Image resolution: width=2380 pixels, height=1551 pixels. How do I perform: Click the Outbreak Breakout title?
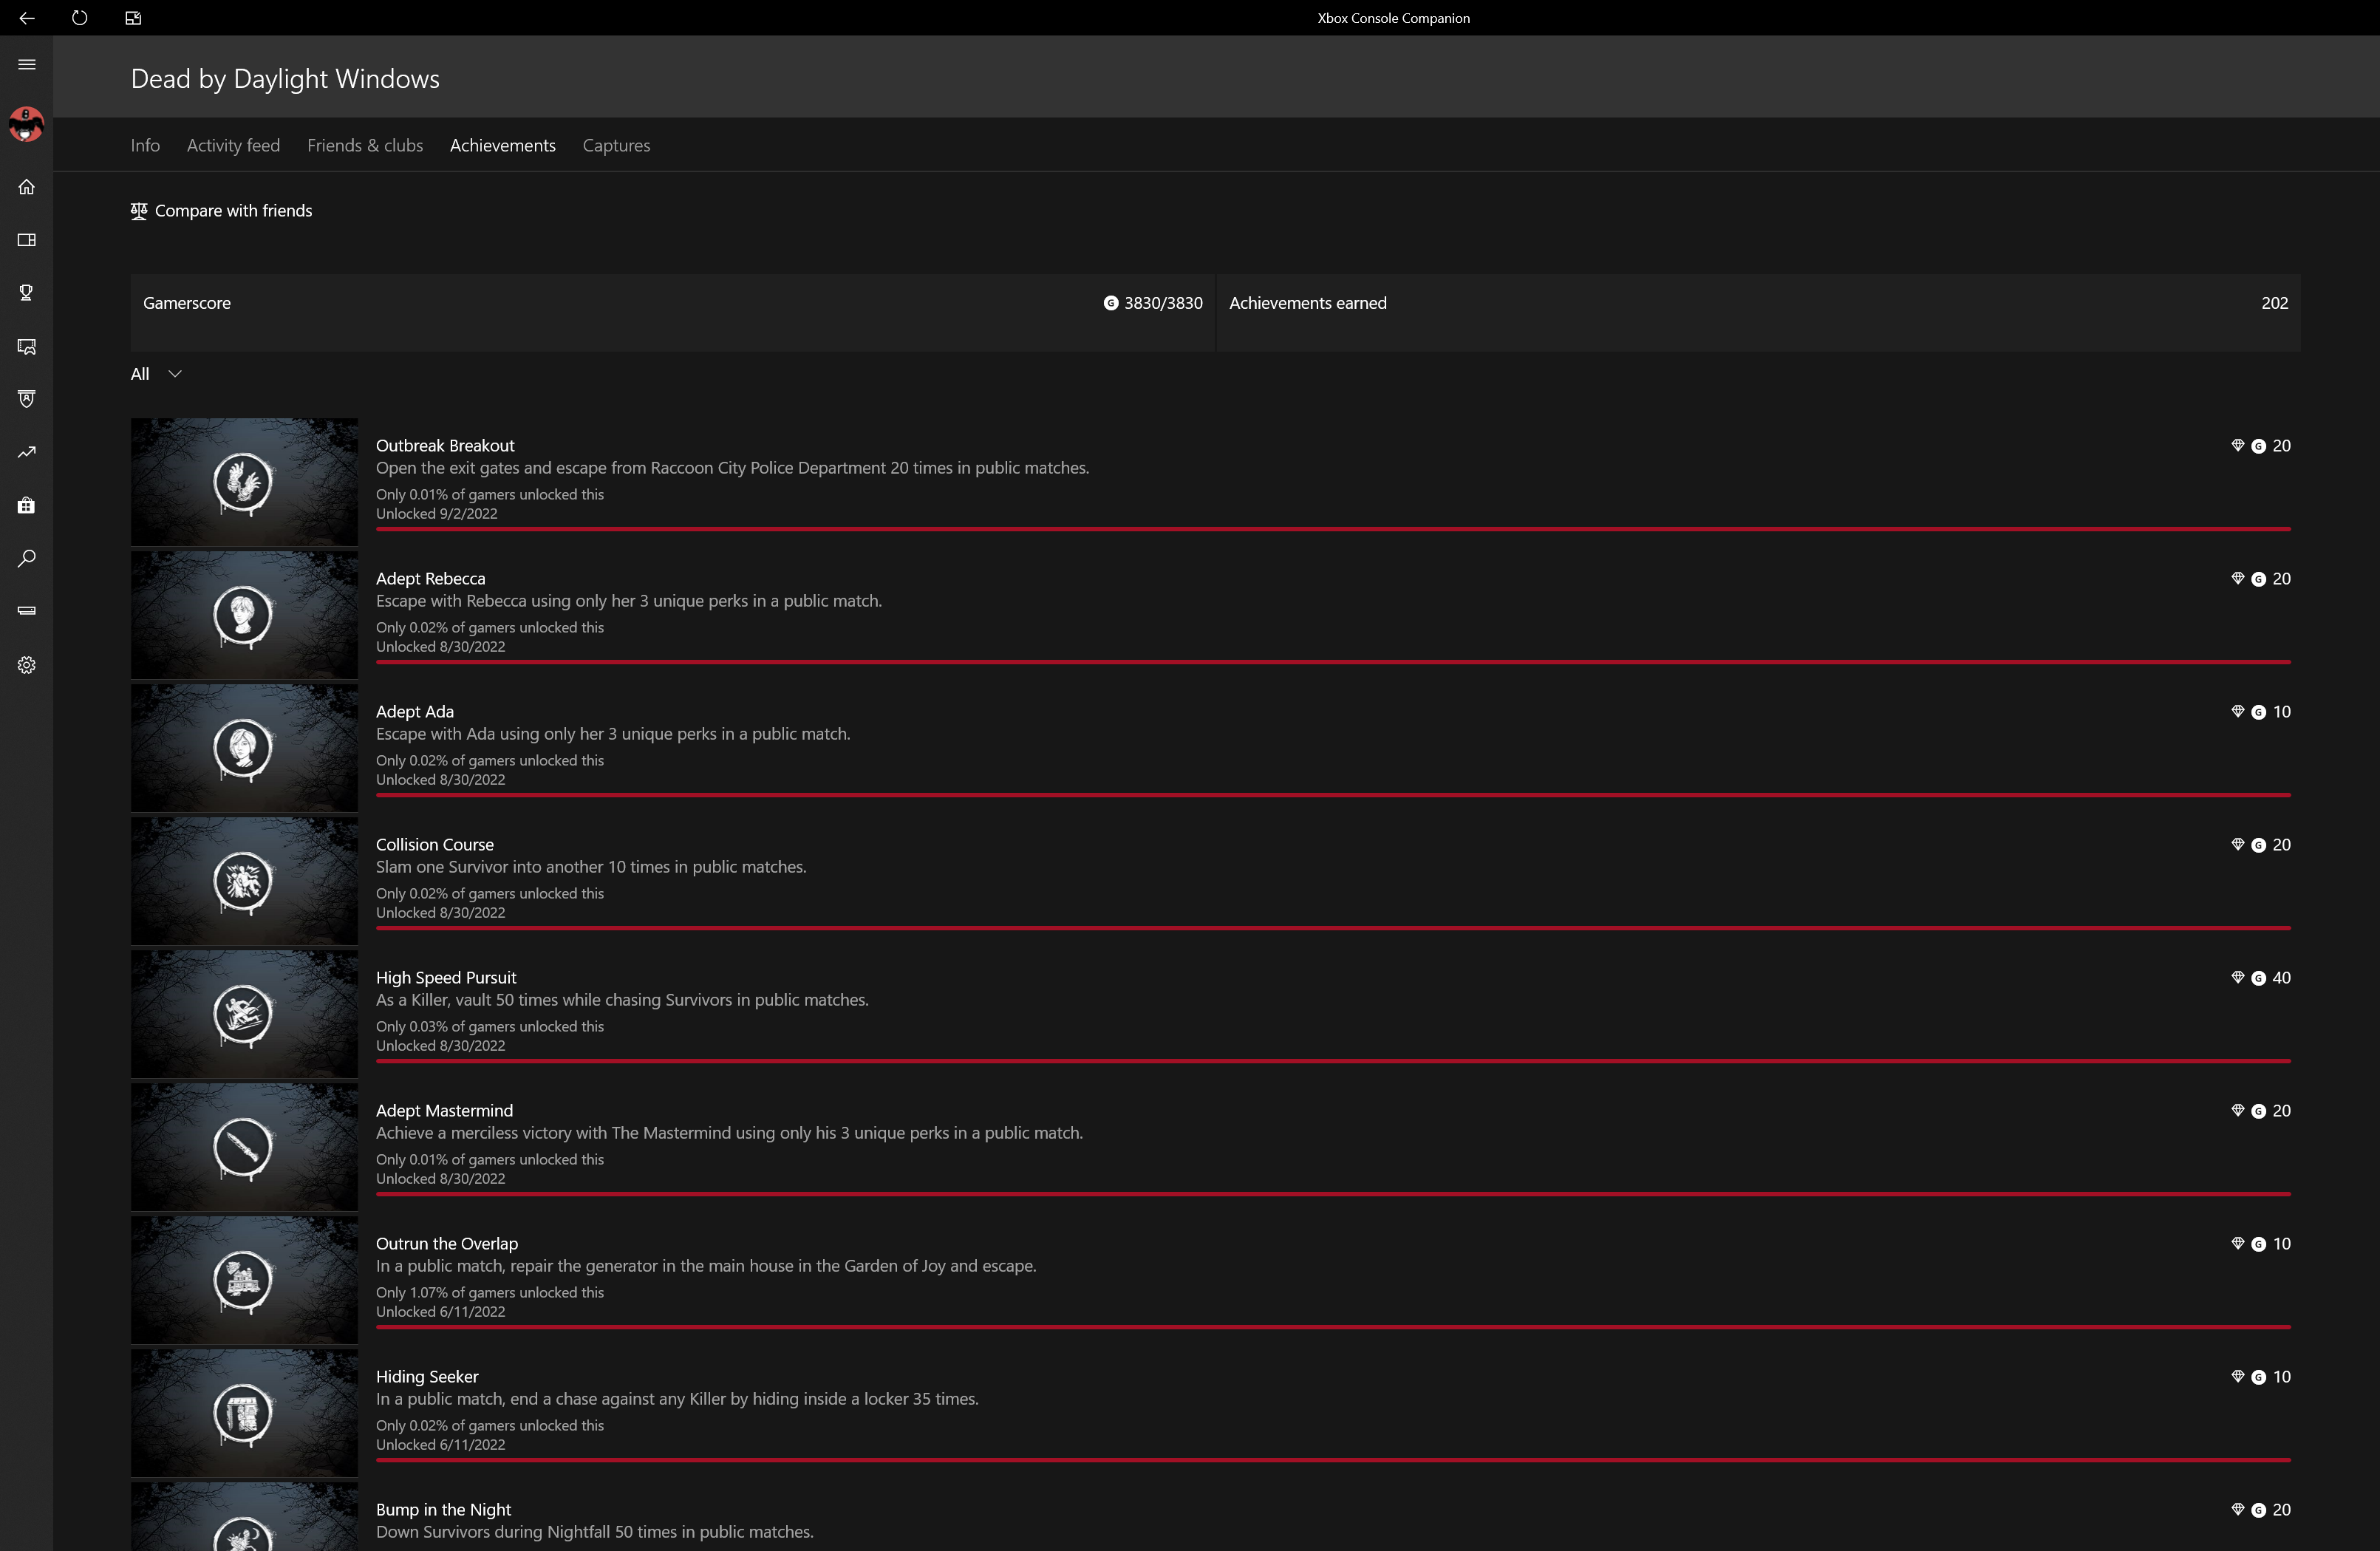[x=445, y=446]
